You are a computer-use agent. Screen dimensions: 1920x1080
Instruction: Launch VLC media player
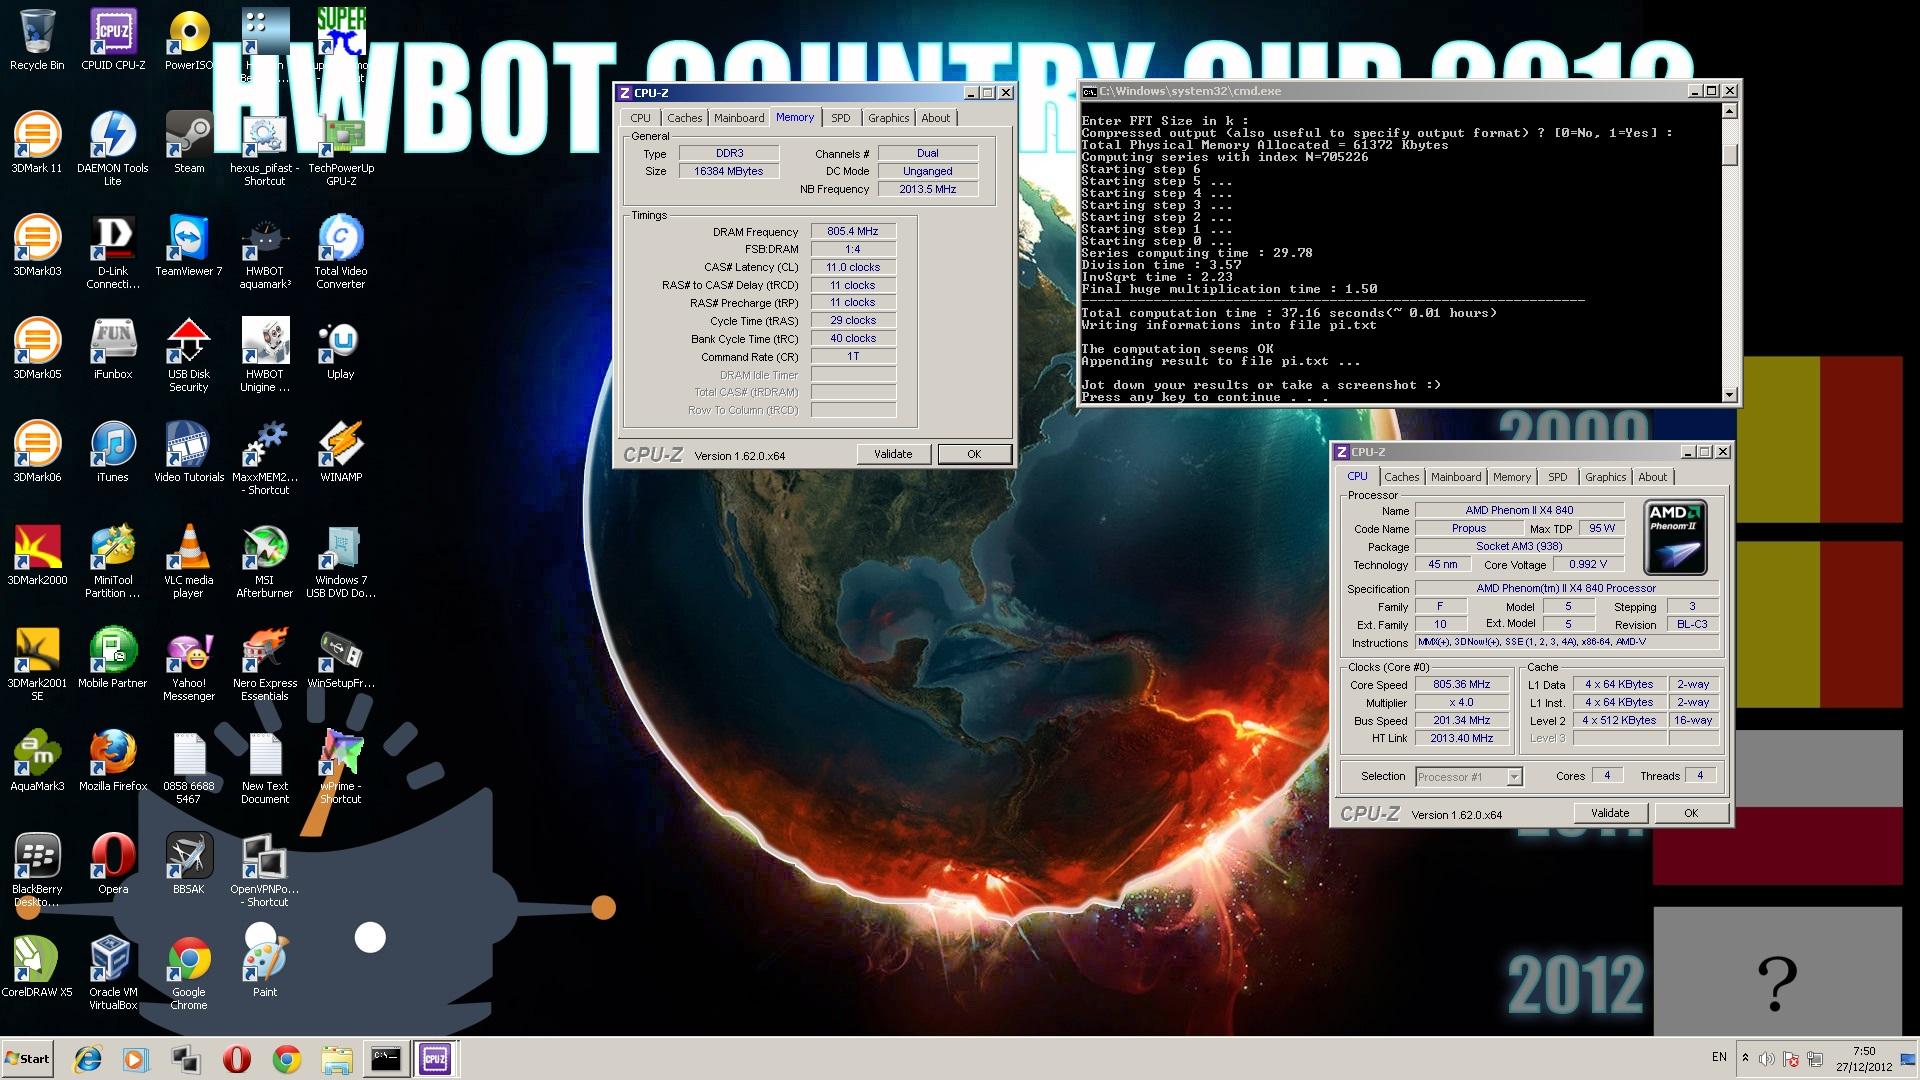[189, 561]
